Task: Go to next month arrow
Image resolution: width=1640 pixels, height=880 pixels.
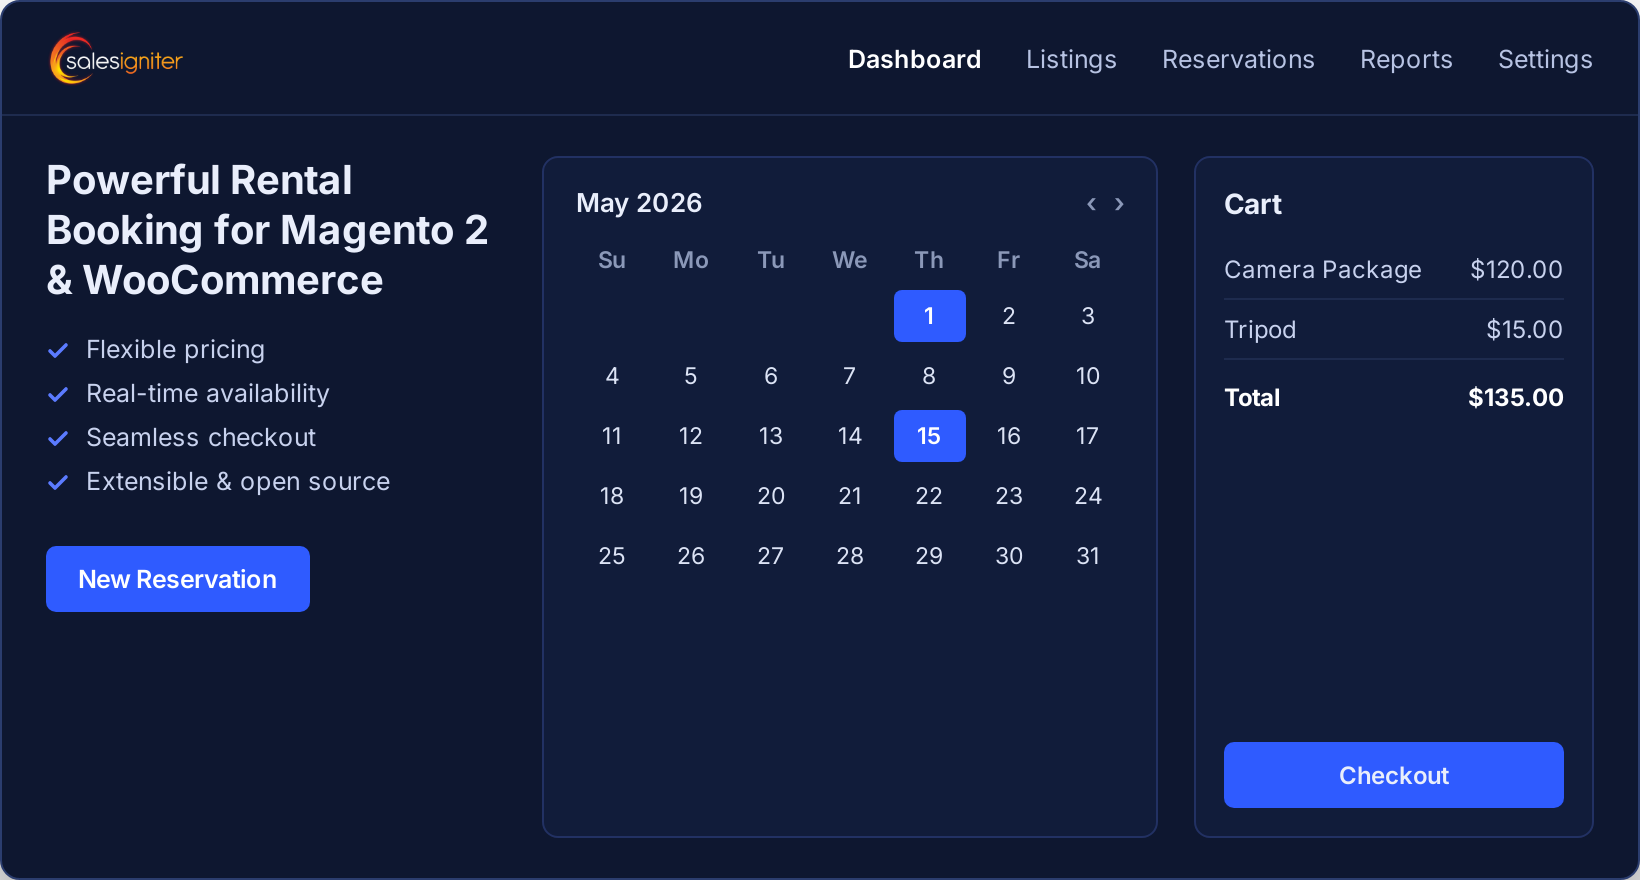Action: pyautogui.click(x=1119, y=204)
